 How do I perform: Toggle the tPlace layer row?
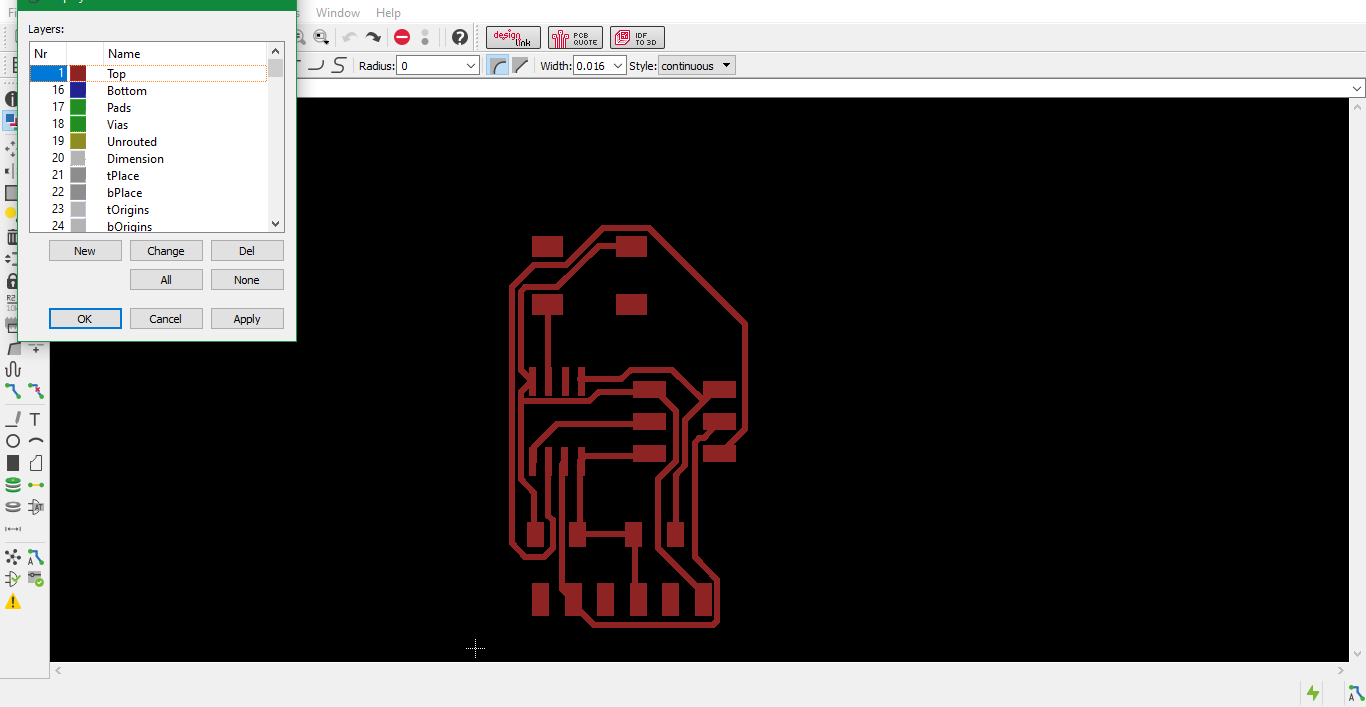tap(148, 176)
